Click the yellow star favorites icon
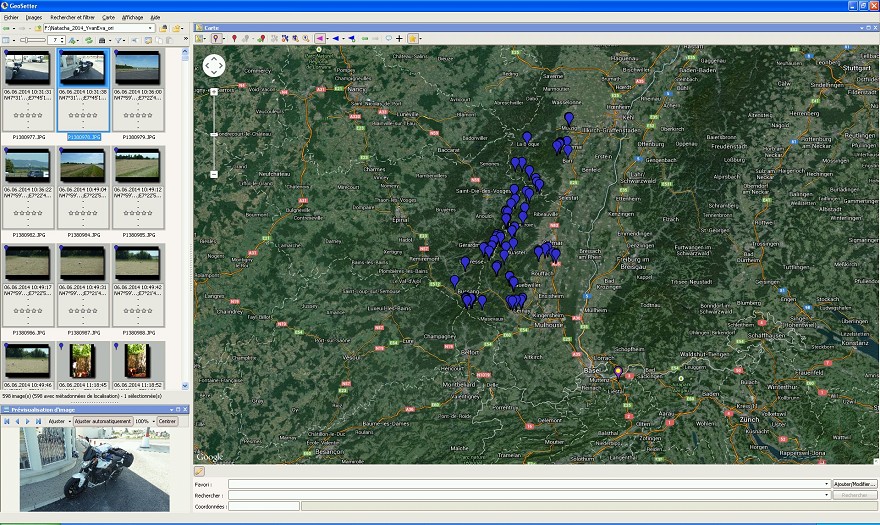This screenshot has height=525, width=880. (x=412, y=38)
